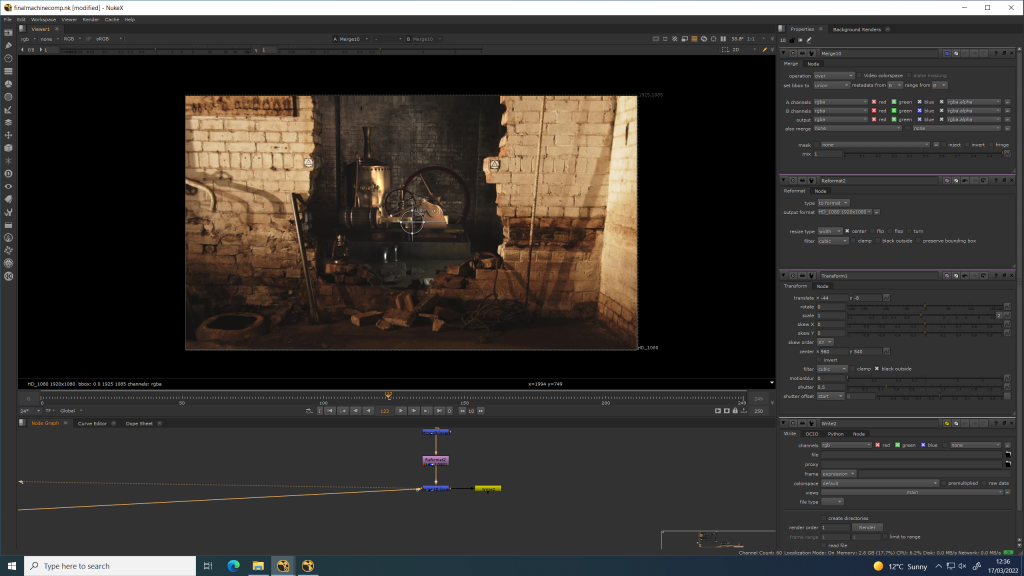
Task: Open the Channel nodes menu
Action: tap(8, 72)
